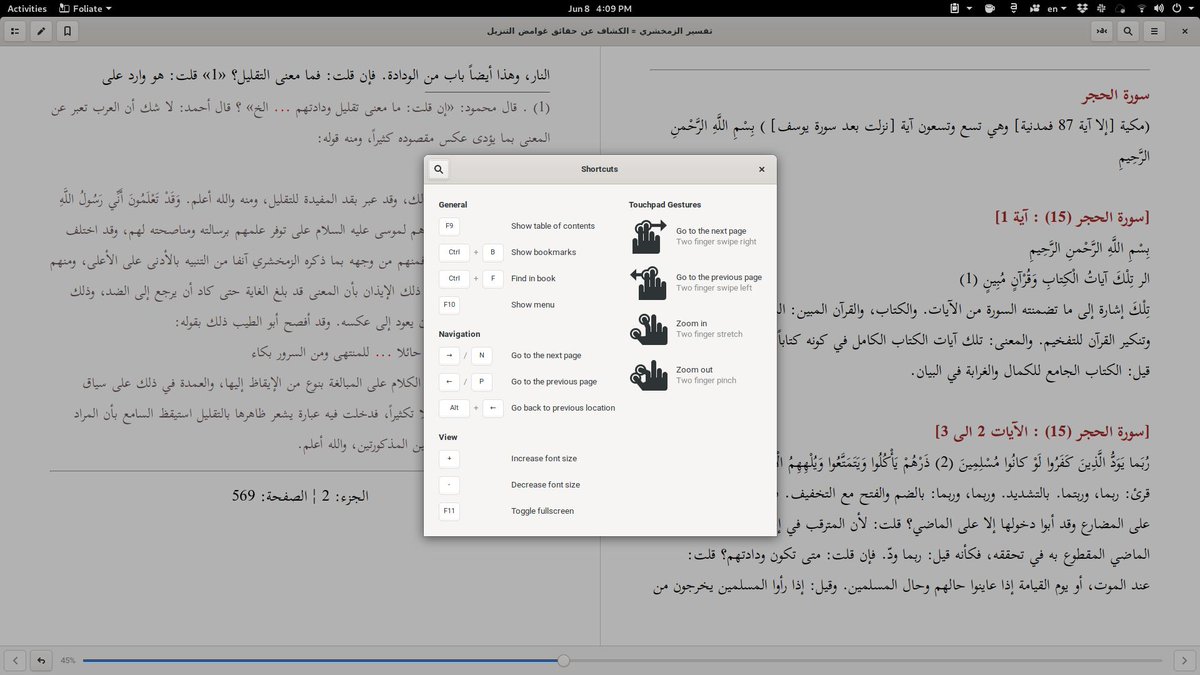Click the Zoom out pinch gesture icon
The height and width of the screenshot is (675, 1200).
click(x=649, y=375)
